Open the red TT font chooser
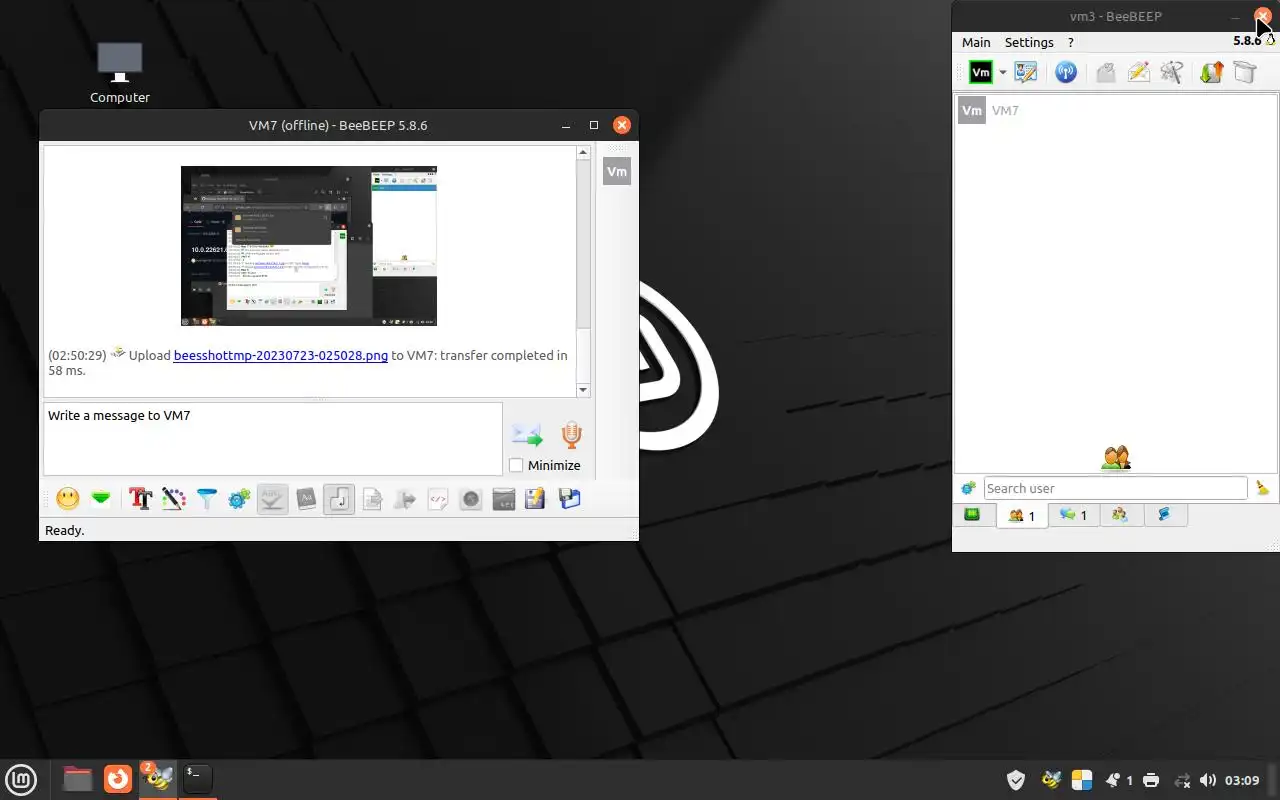 click(140, 499)
